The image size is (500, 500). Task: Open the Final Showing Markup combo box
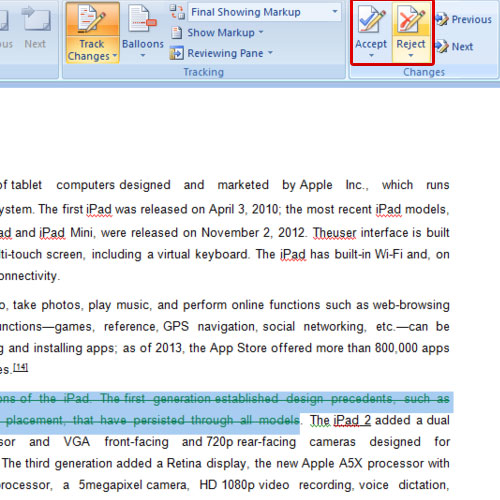[264, 12]
